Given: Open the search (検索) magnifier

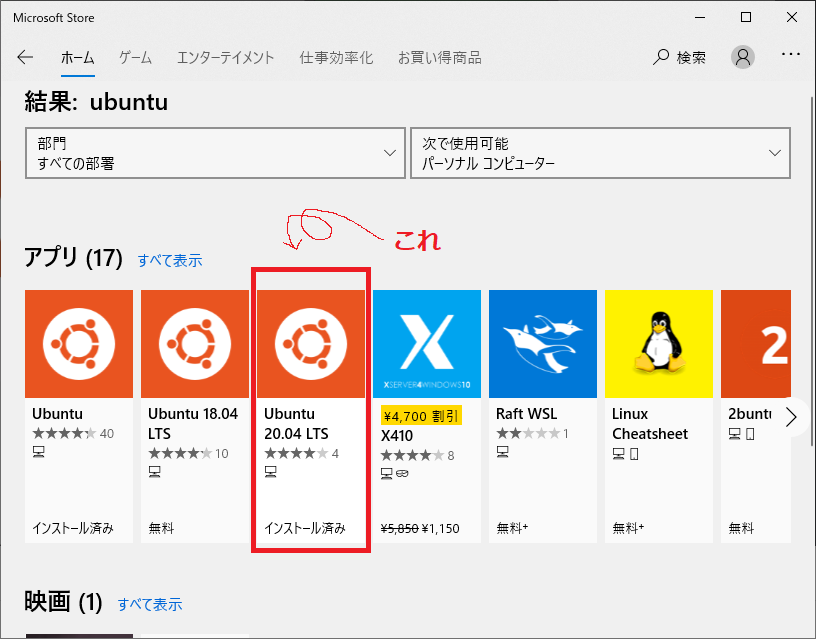Looking at the screenshot, I should coord(679,57).
